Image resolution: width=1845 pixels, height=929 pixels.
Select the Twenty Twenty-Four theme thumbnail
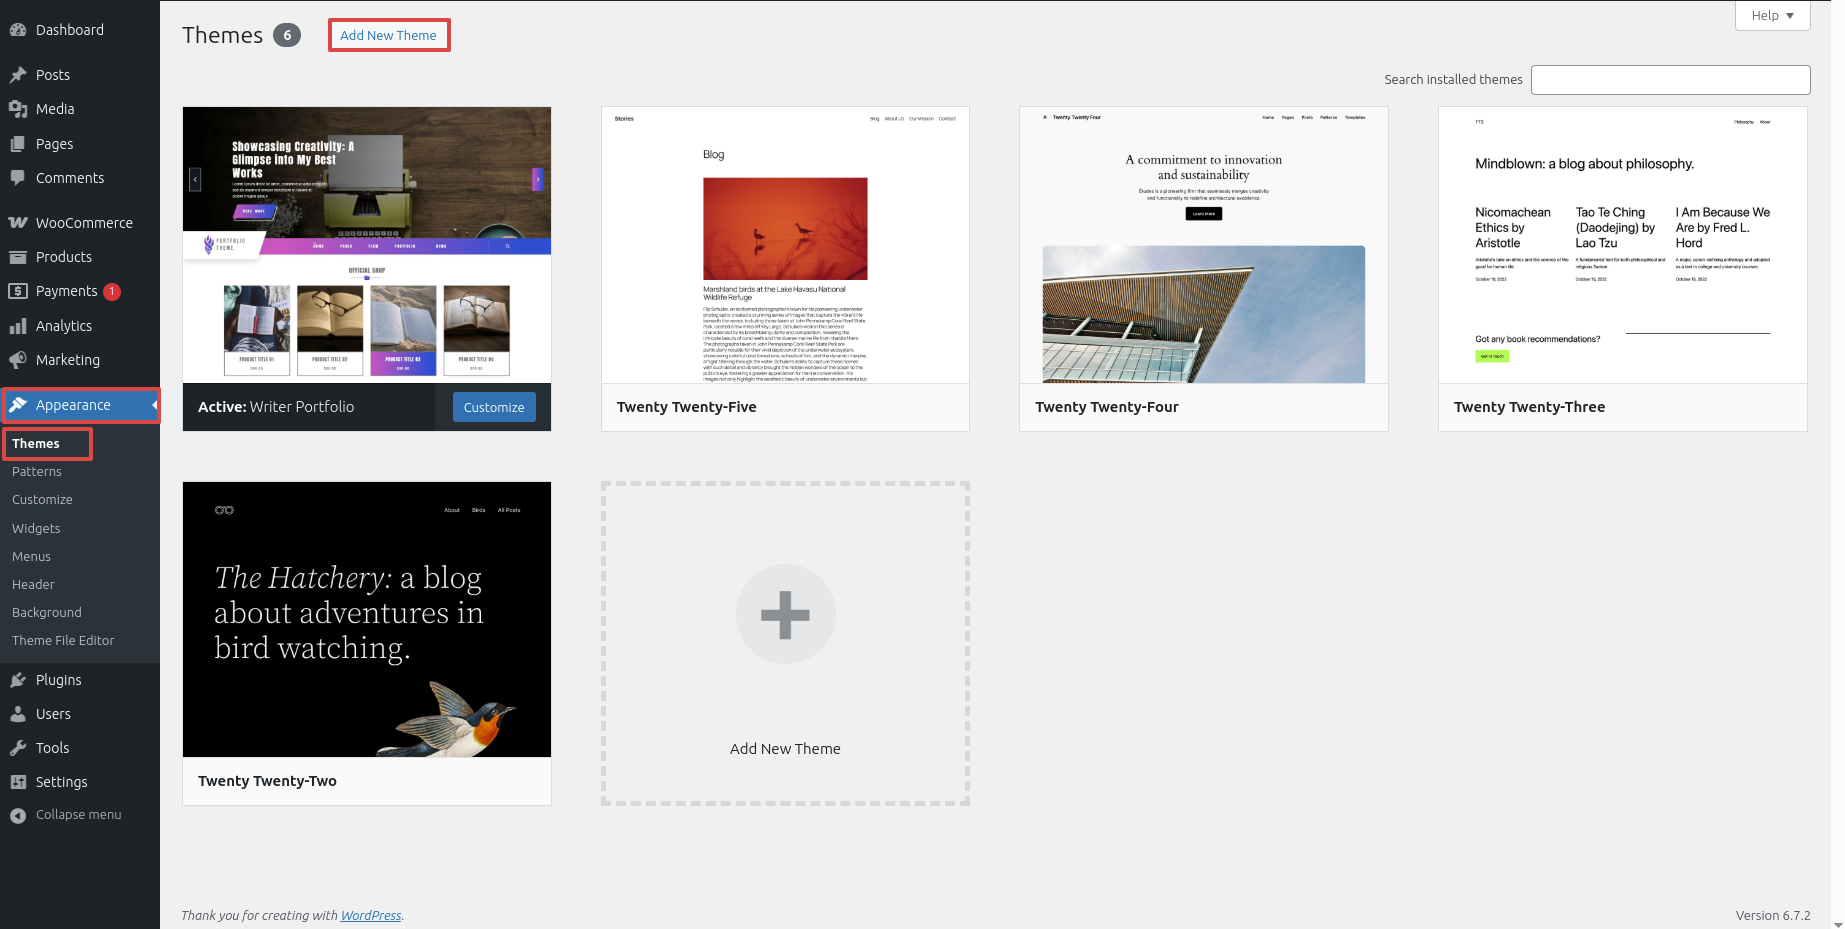pyautogui.click(x=1203, y=245)
